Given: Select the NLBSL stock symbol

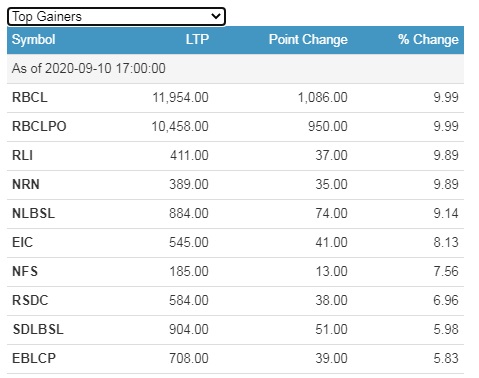Looking at the screenshot, I should [x=33, y=213].
